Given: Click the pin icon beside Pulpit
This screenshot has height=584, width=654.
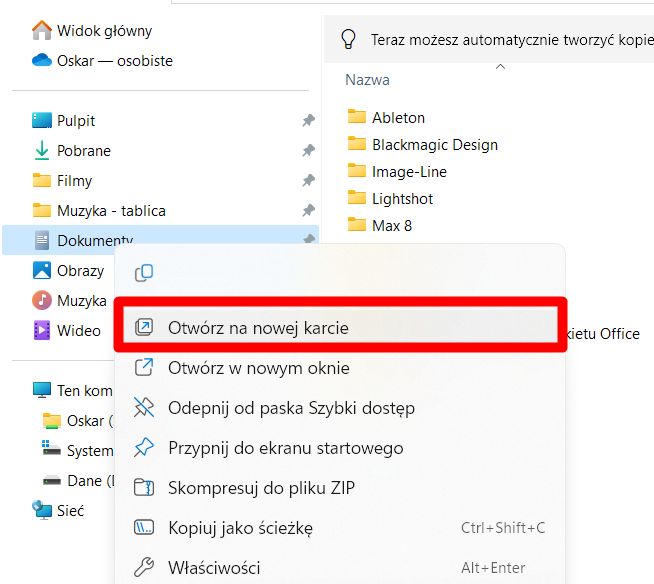Looking at the screenshot, I should point(308,121).
